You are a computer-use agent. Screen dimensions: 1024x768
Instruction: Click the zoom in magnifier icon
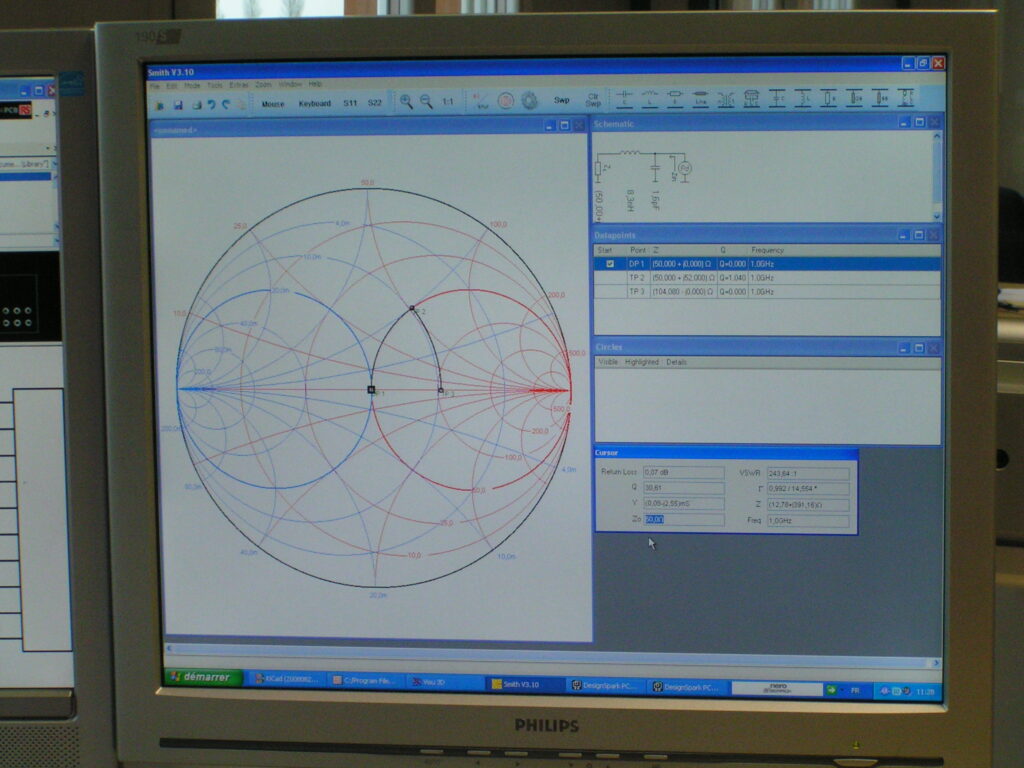406,101
